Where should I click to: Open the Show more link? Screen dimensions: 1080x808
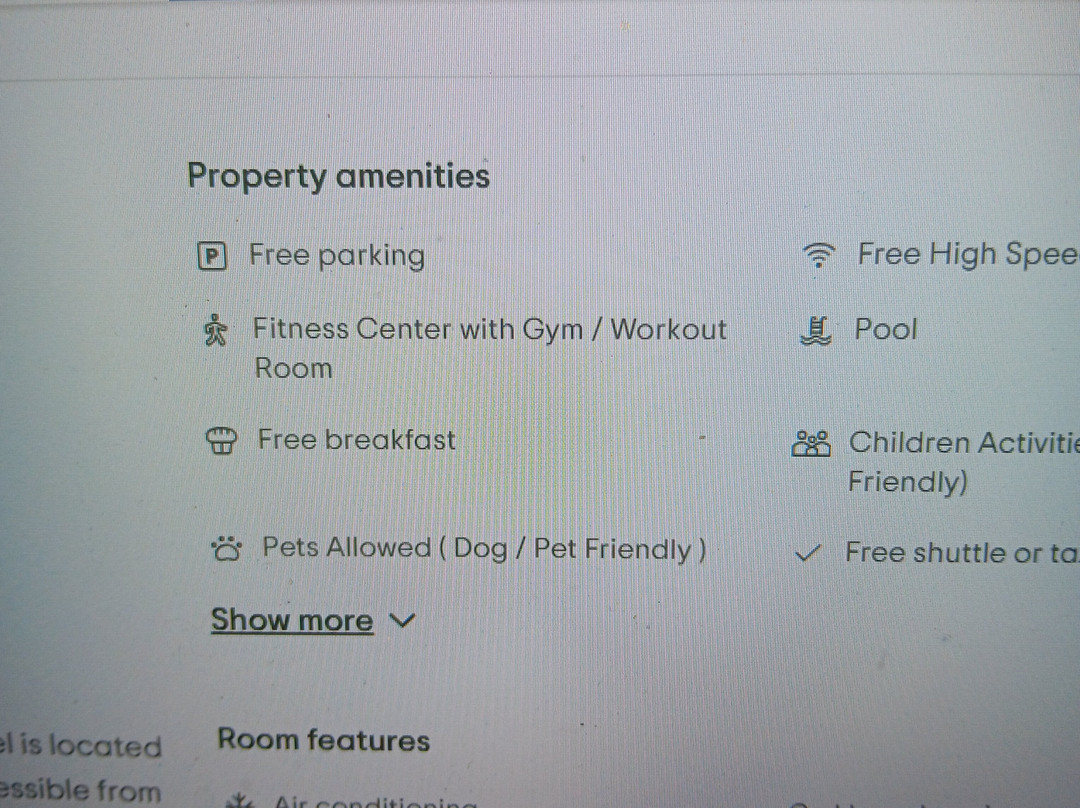point(291,621)
